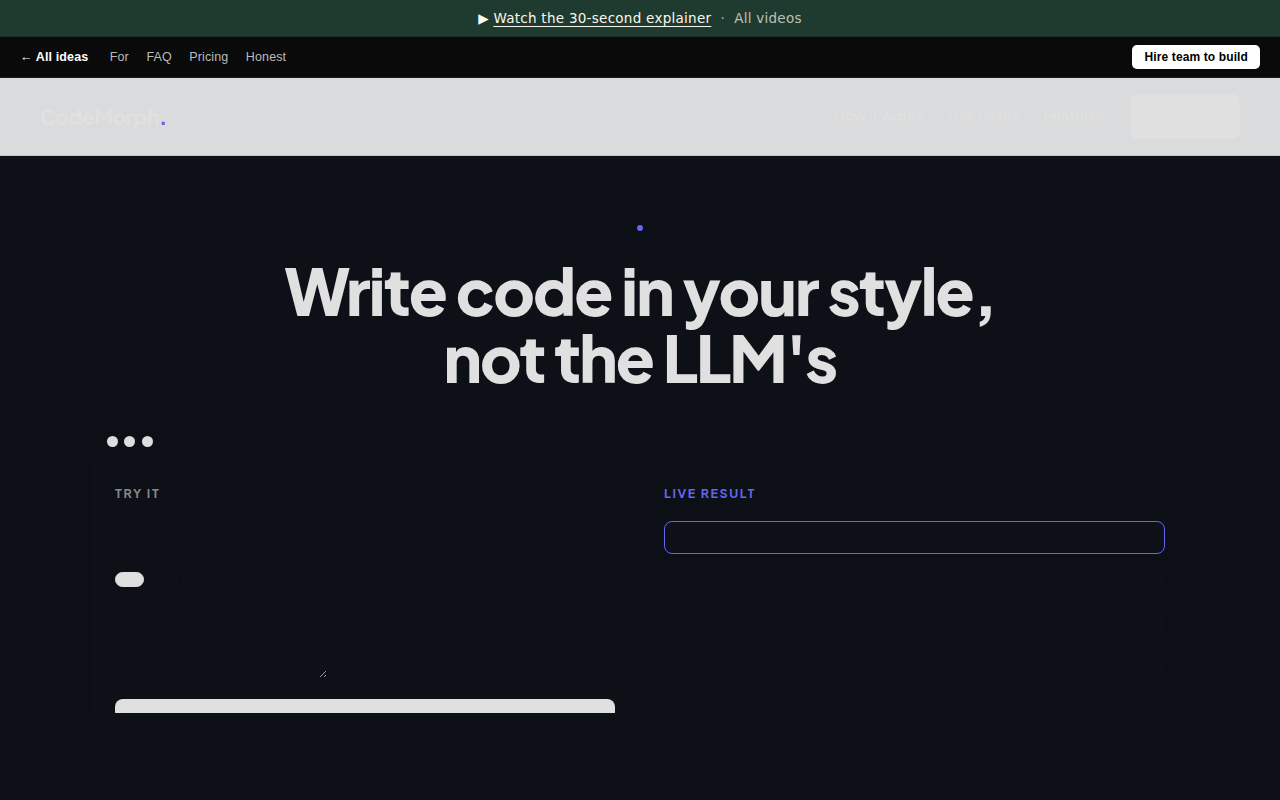Click the first window dot of the demo panel
Image resolution: width=1280 pixels, height=800 pixels.
tap(112, 441)
